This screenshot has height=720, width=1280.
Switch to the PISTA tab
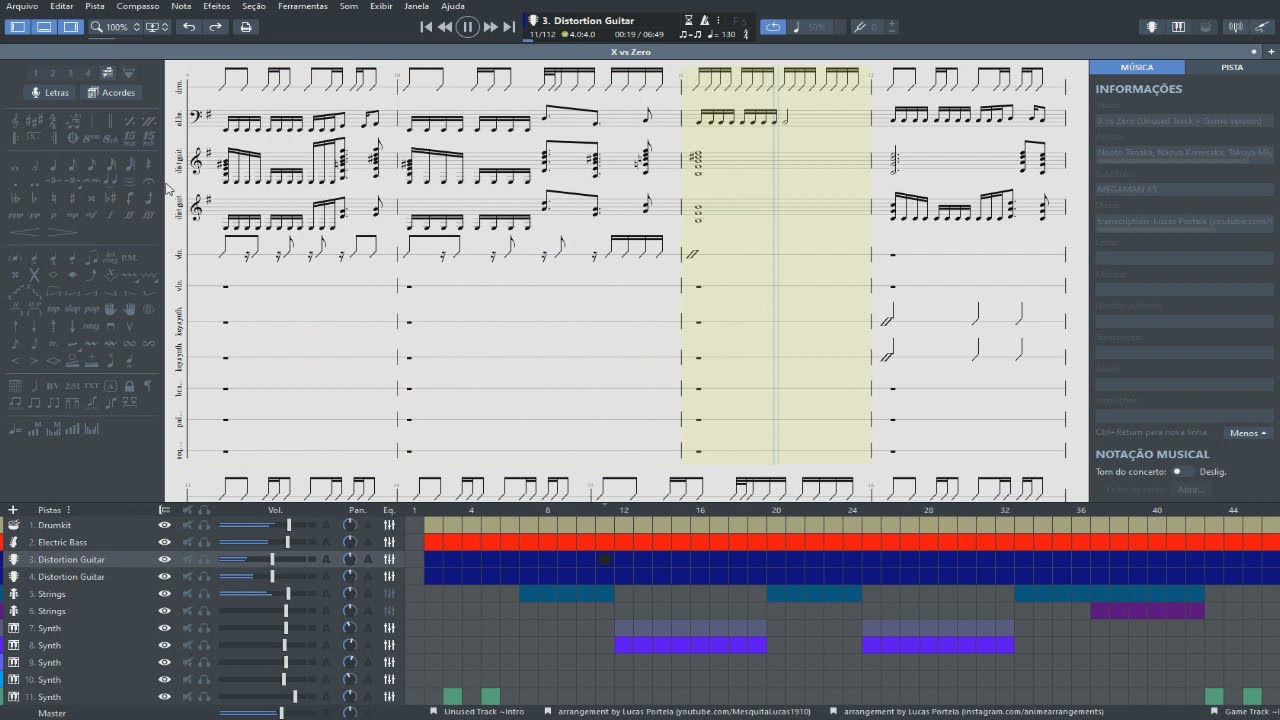pos(1232,67)
